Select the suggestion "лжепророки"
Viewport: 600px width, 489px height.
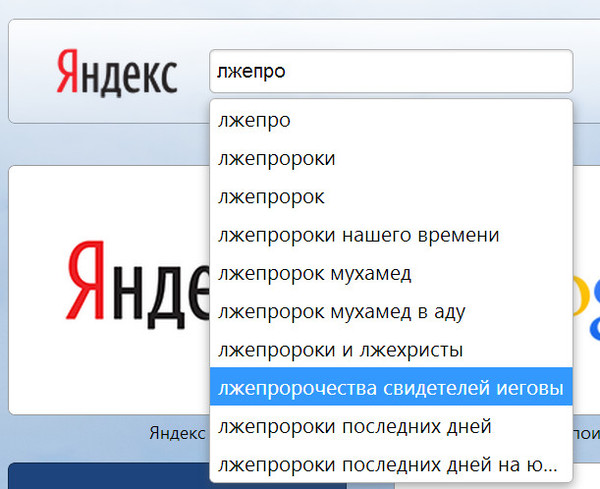point(391,158)
